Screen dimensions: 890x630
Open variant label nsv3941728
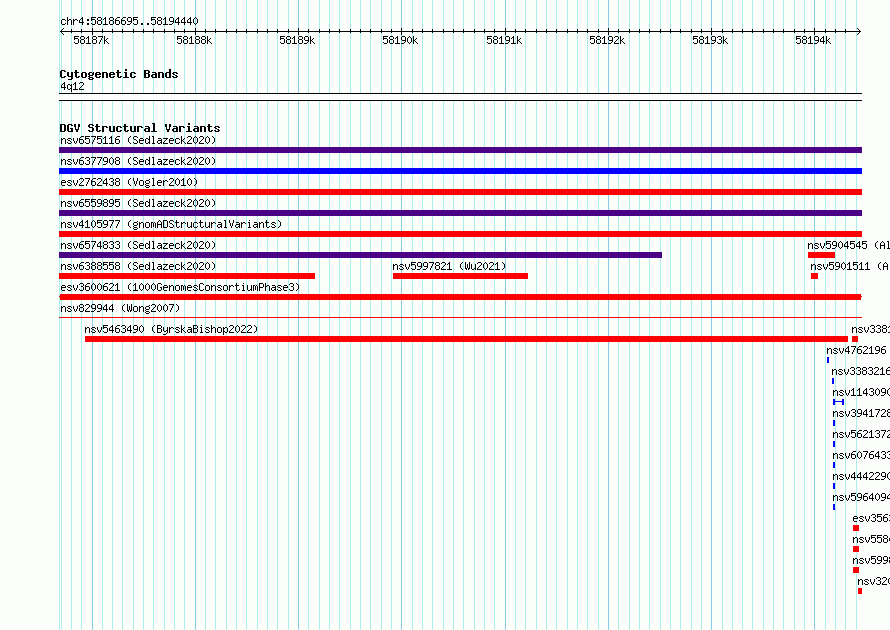[861, 413]
